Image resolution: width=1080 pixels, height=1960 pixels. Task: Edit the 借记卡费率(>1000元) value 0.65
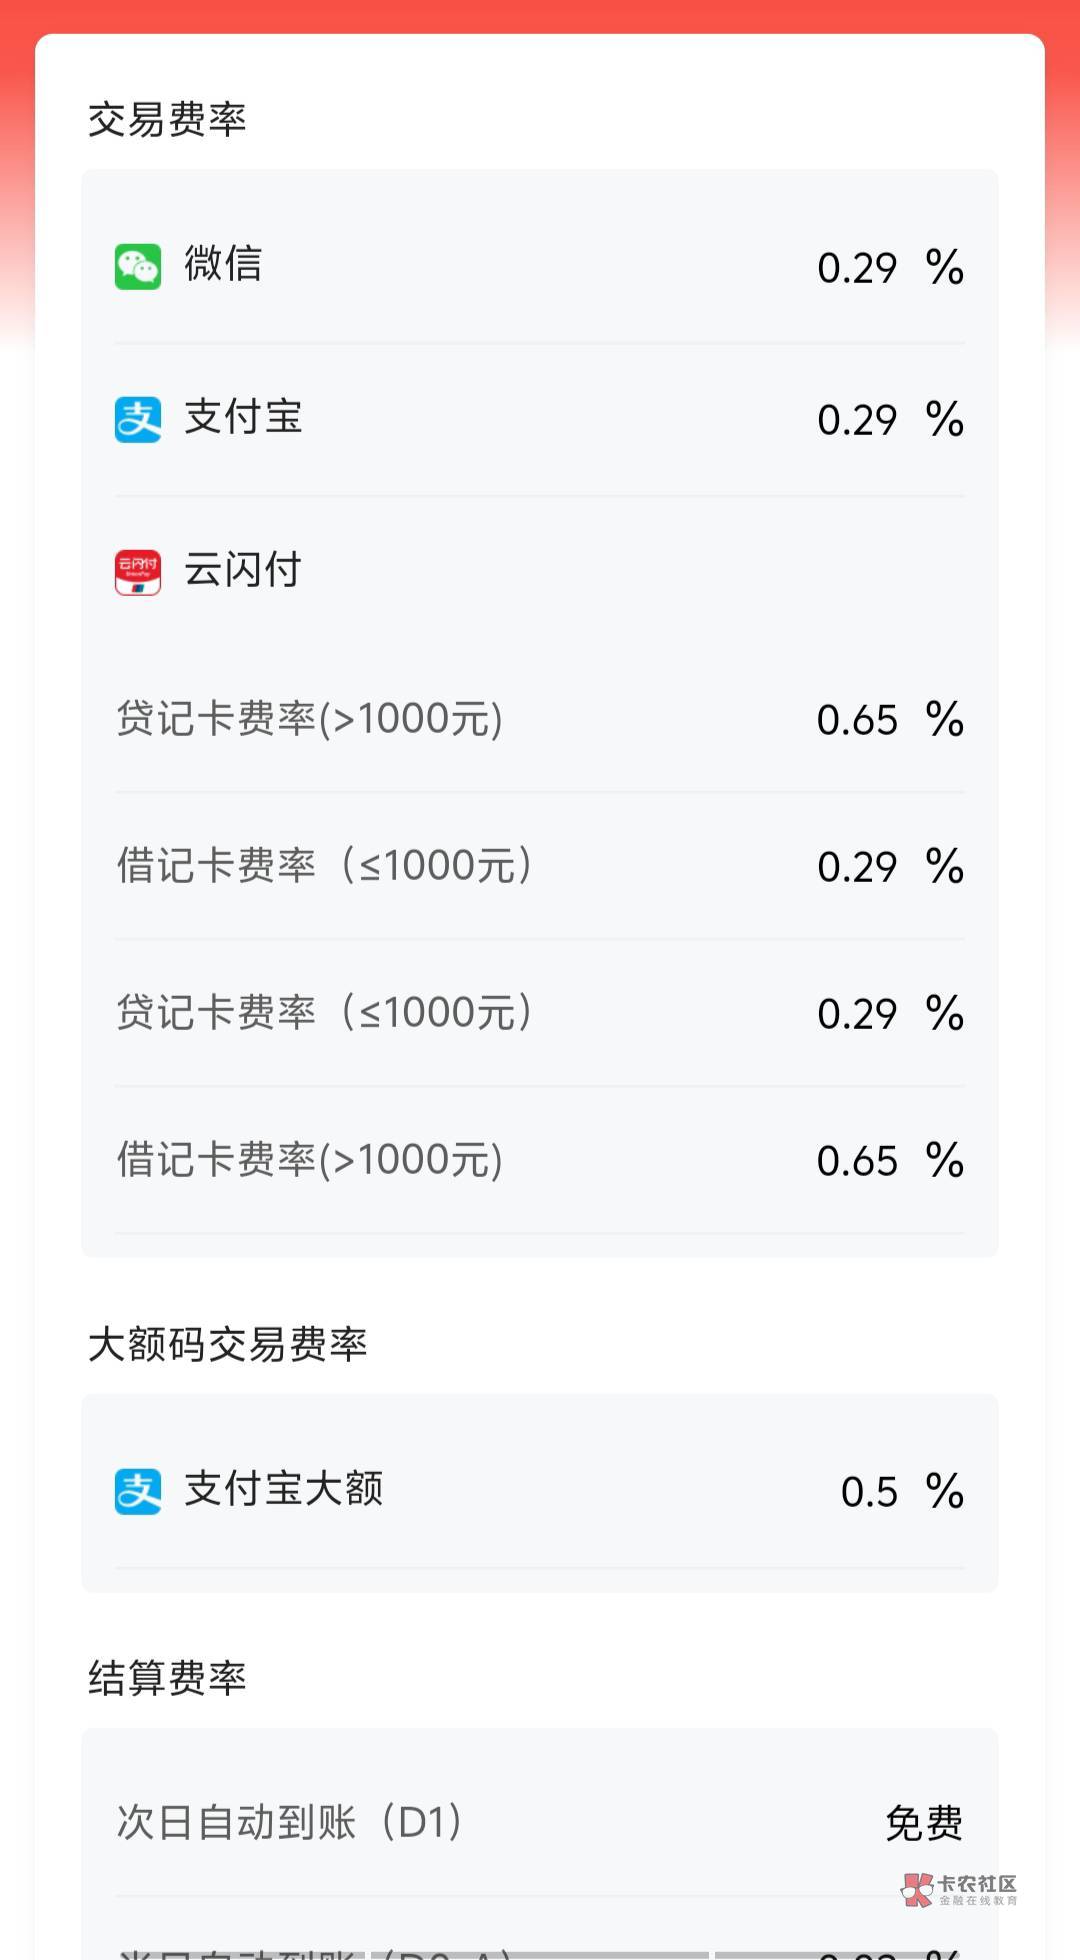point(857,1161)
